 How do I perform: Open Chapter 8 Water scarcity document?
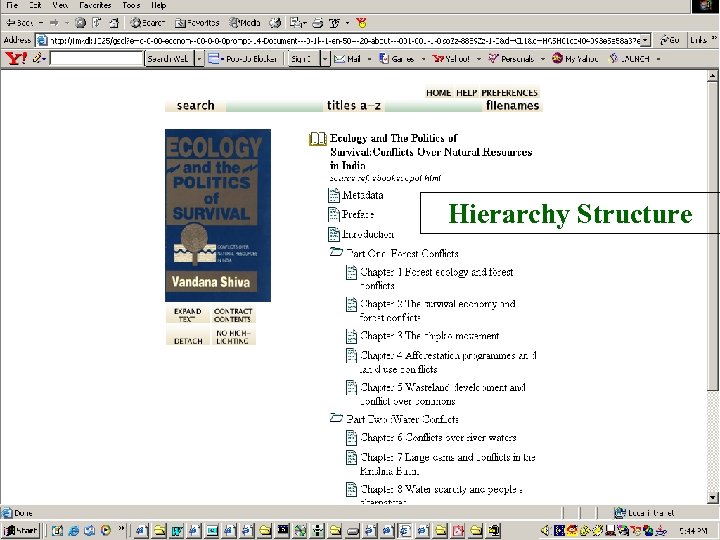point(351,489)
